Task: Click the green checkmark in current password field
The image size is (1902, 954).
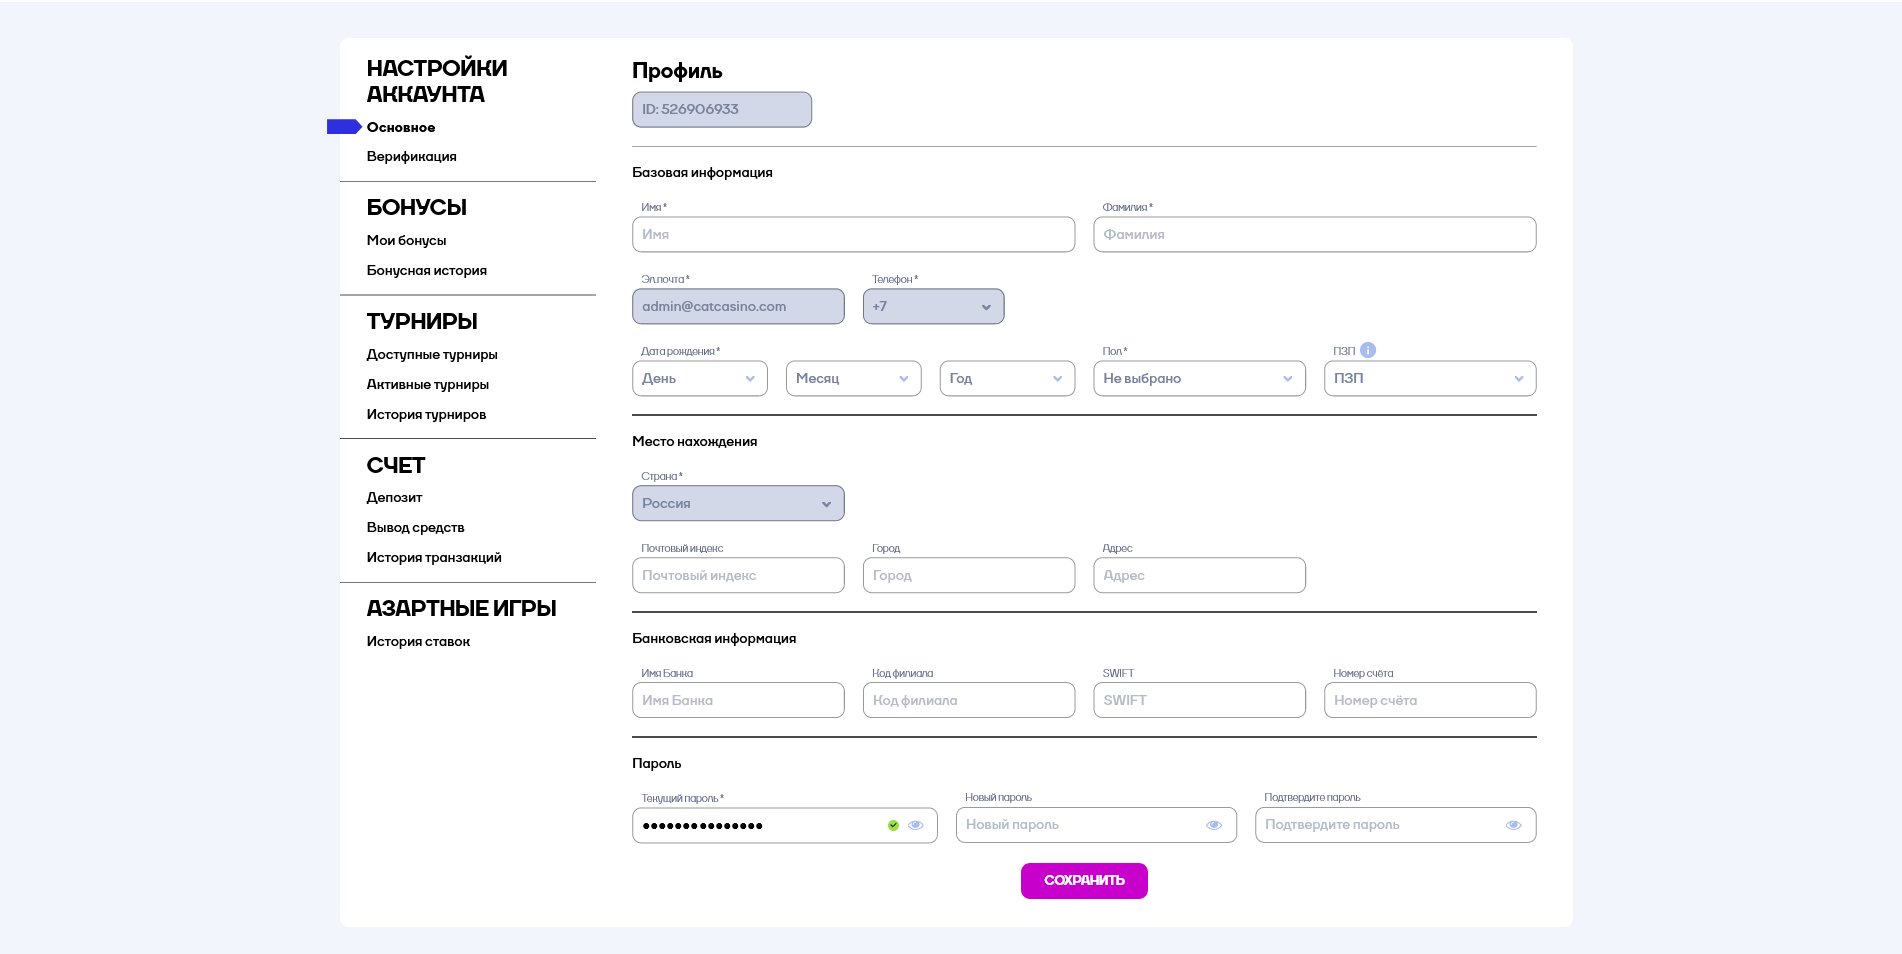Action: (x=893, y=826)
